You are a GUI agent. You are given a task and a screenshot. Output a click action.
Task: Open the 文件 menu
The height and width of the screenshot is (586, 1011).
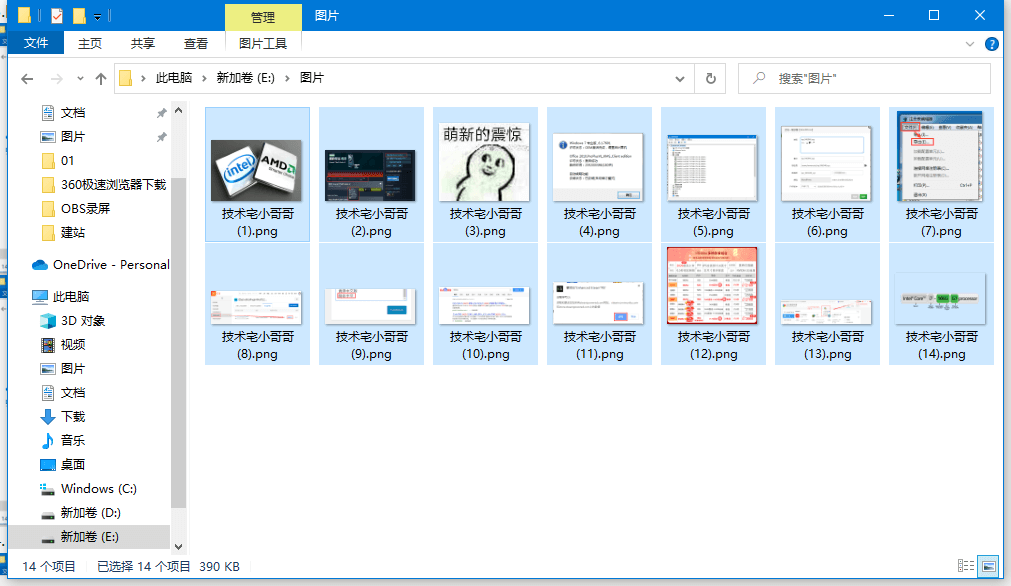(x=36, y=43)
